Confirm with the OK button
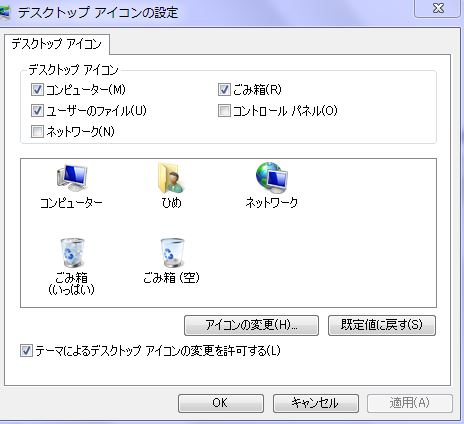Screen dimensions: 464x424 (x=221, y=403)
